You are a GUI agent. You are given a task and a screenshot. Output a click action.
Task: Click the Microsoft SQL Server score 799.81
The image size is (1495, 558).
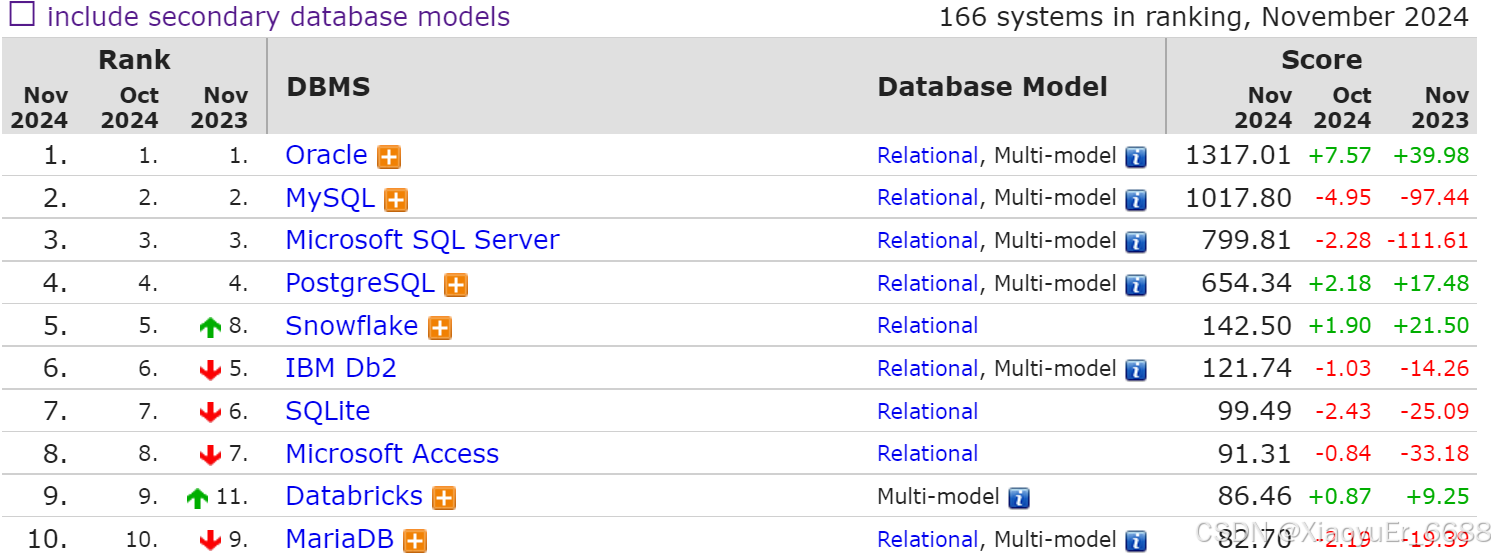(x=1246, y=241)
